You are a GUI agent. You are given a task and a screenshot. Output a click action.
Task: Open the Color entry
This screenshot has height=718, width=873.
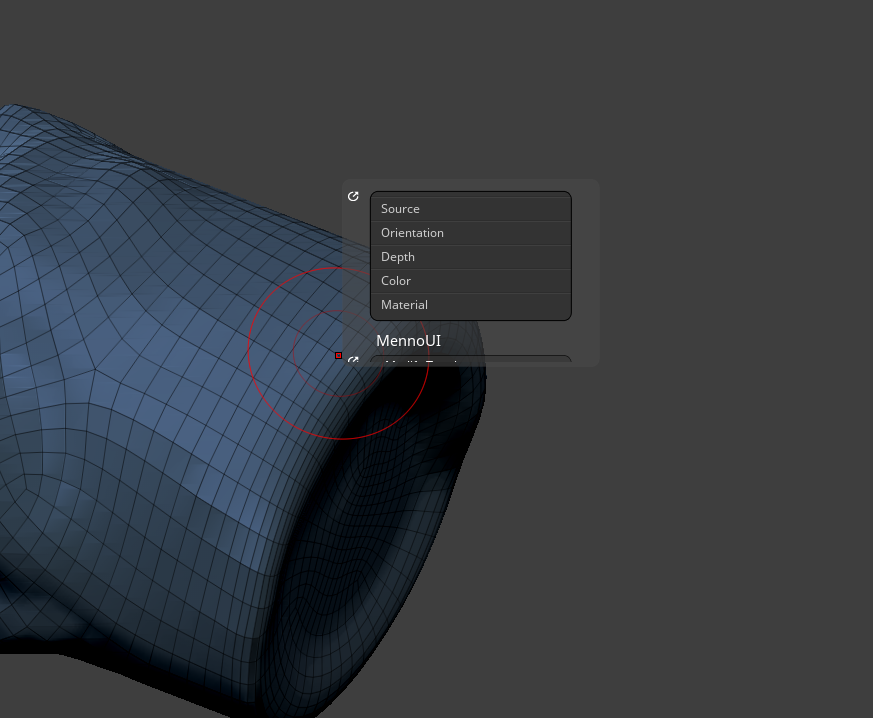tap(470, 281)
